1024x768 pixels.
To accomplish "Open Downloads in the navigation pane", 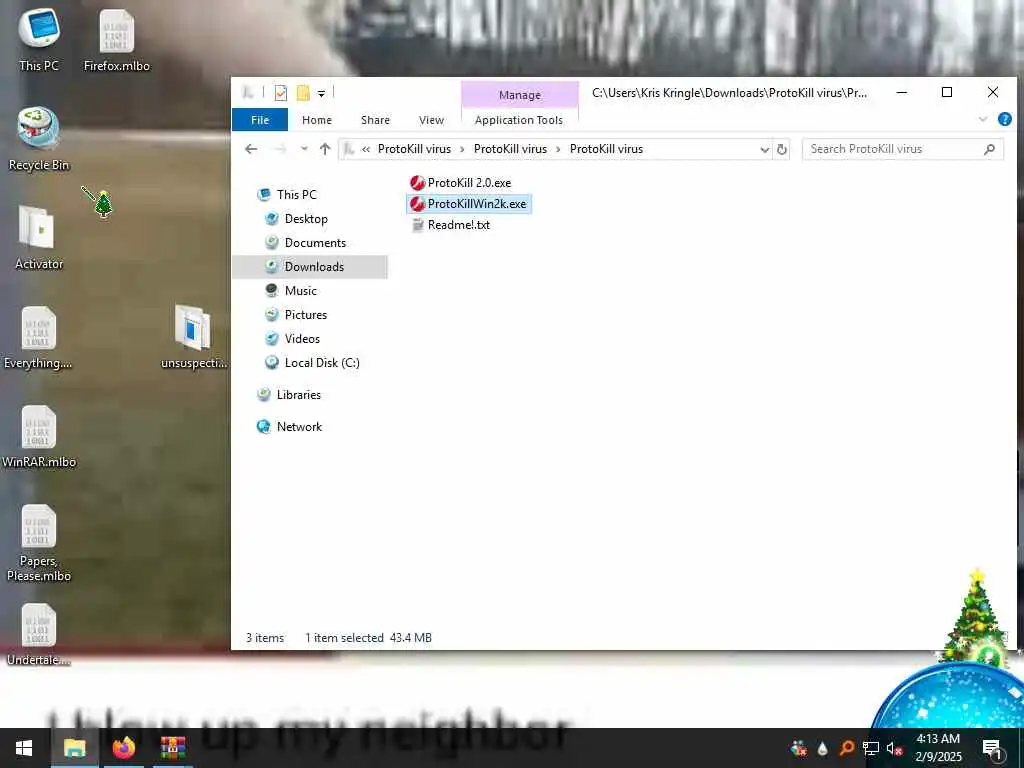I will point(310,266).
